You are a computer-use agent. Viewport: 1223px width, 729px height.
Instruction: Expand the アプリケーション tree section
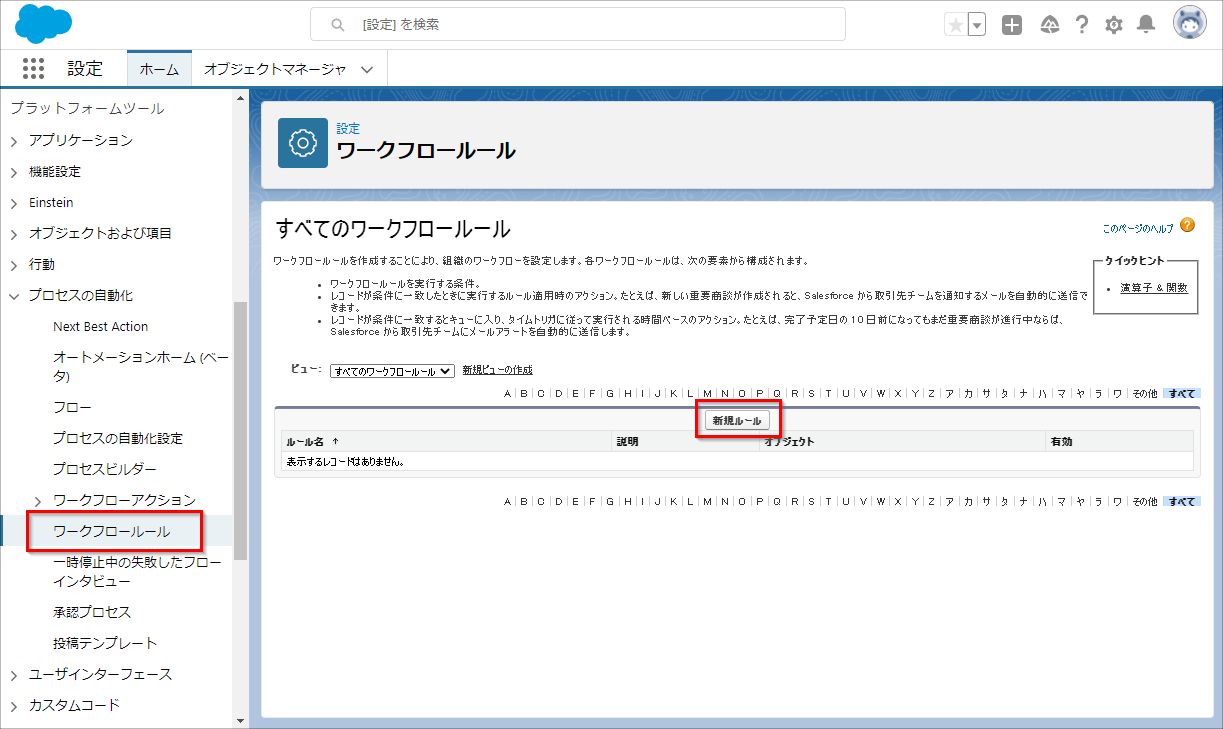pyautogui.click(x=14, y=141)
